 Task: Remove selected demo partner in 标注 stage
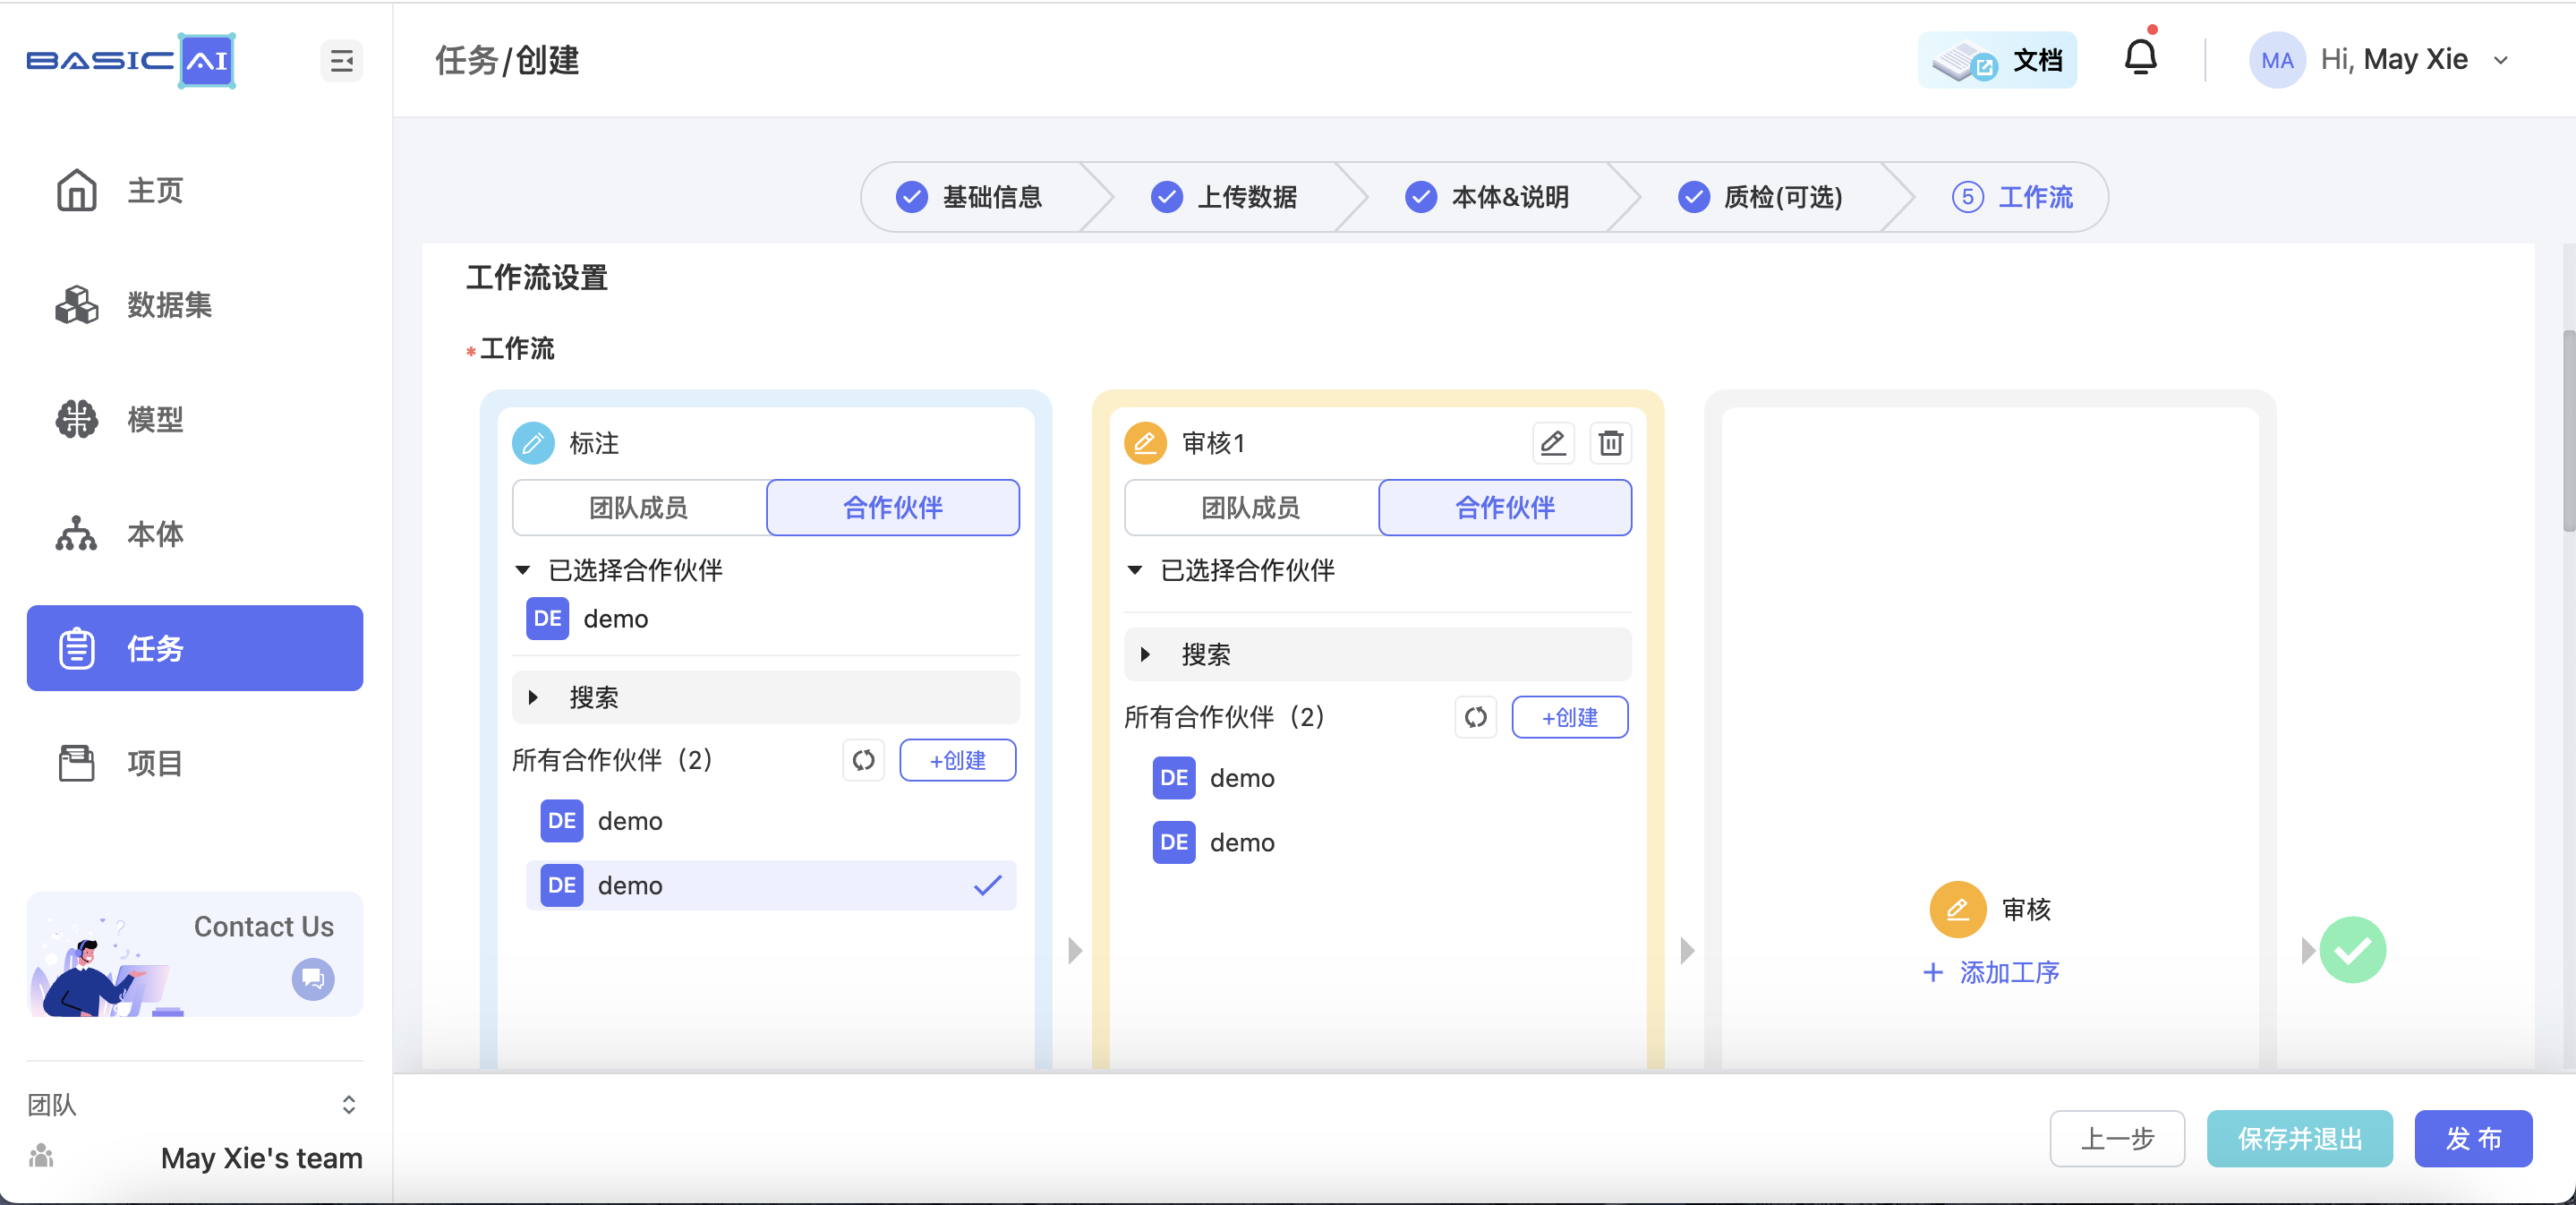tap(588, 619)
